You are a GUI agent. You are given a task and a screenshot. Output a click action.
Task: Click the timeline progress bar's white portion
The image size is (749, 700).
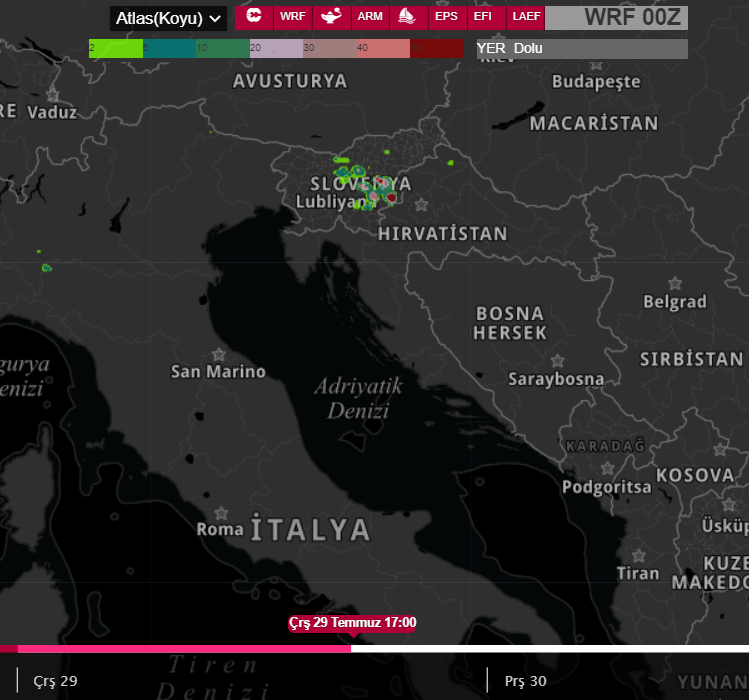550,649
